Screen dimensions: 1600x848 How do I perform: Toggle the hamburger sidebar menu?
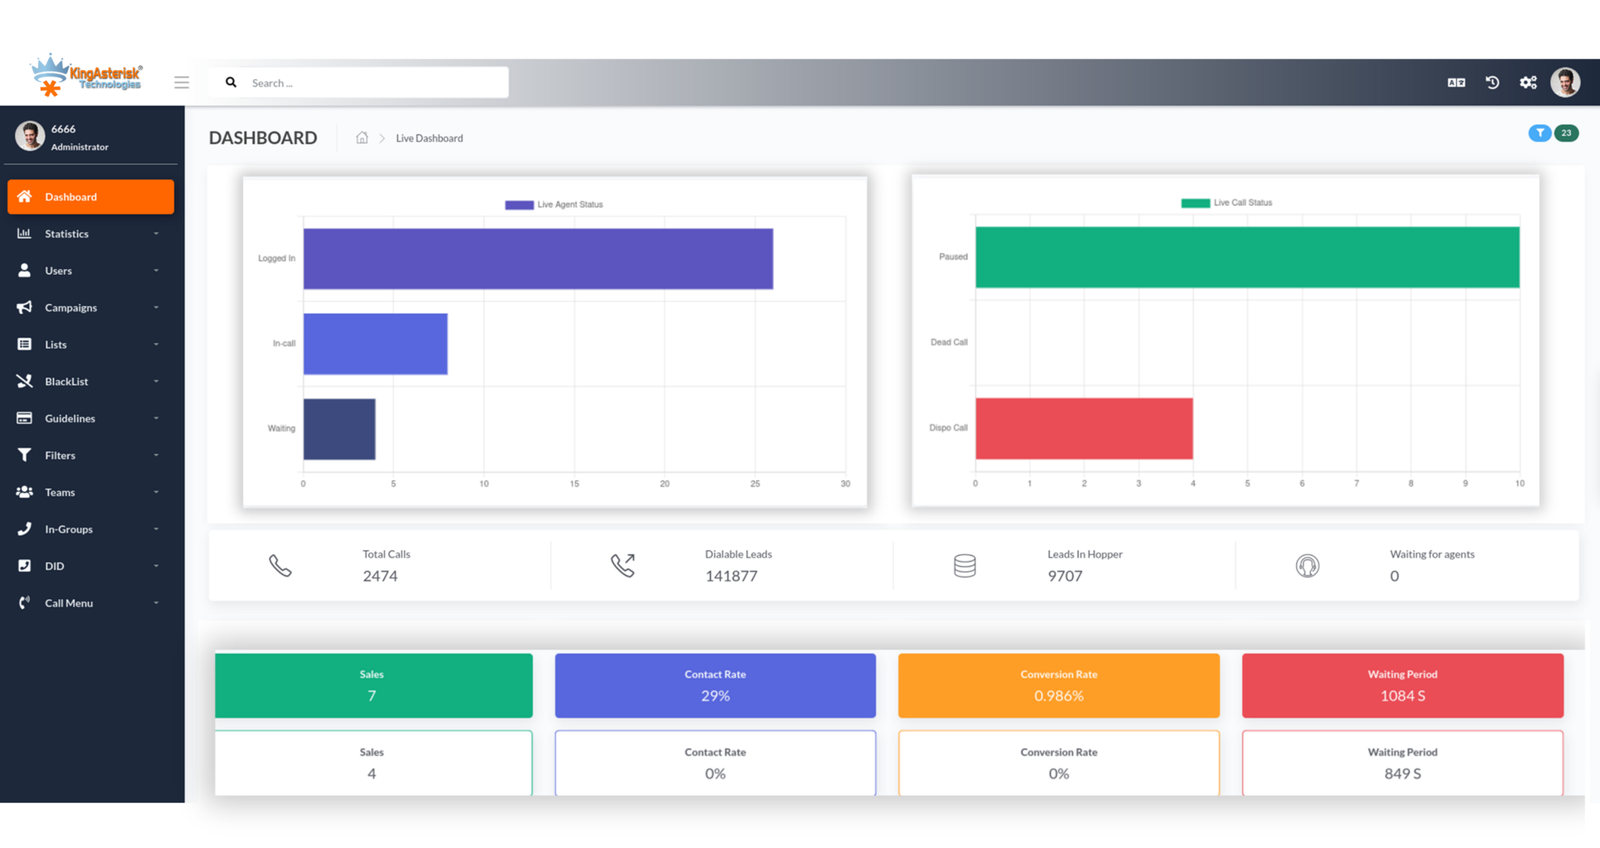coord(181,83)
